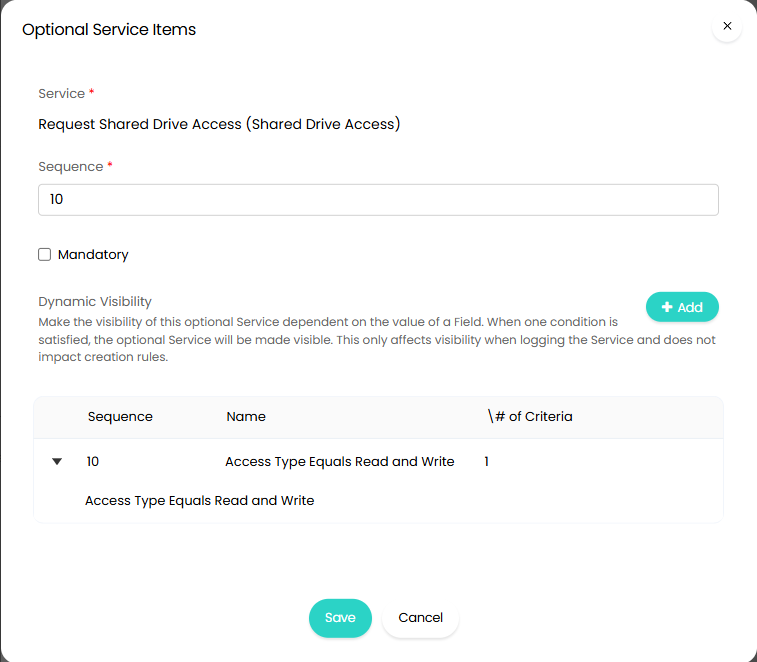
Task: Click the # of Criteria column header
Action: pos(530,416)
